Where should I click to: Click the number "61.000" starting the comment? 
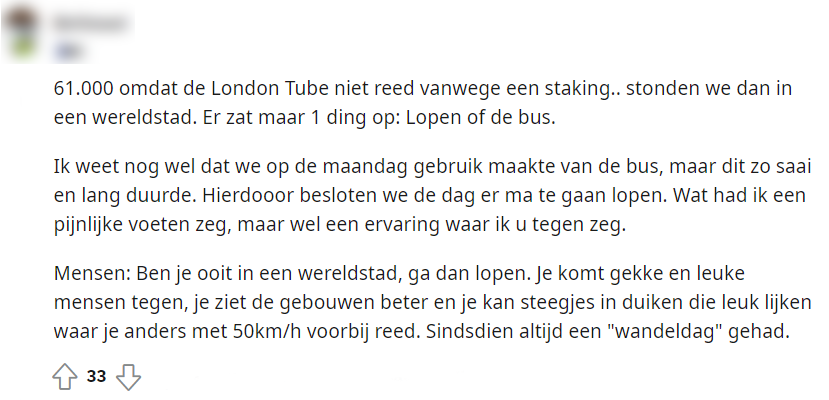click(x=82, y=89)
